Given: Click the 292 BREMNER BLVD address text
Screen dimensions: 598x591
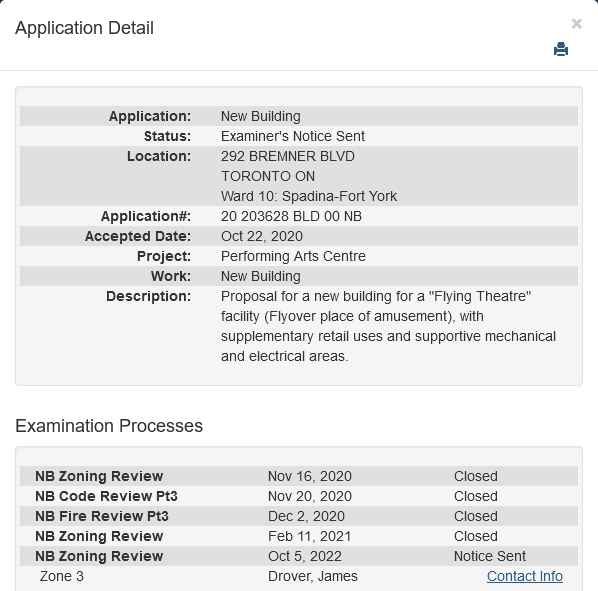Looking at the screenshot, I should (x=288, y=156).
